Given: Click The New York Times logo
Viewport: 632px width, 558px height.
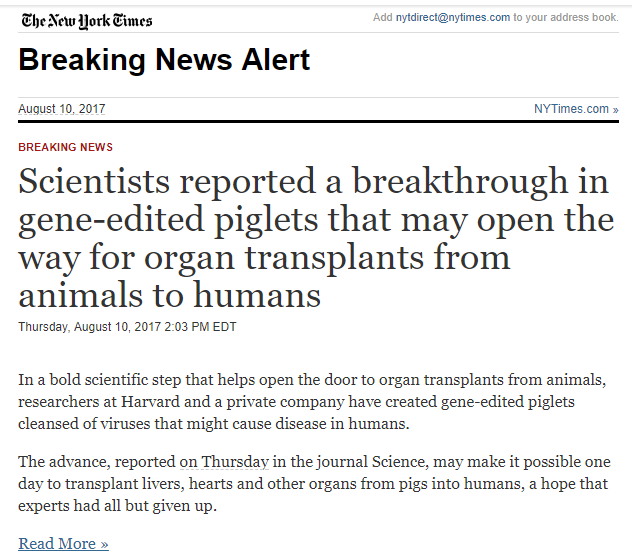Looking at the screenshot, I should pyautogui.click(x=87, y=21).
